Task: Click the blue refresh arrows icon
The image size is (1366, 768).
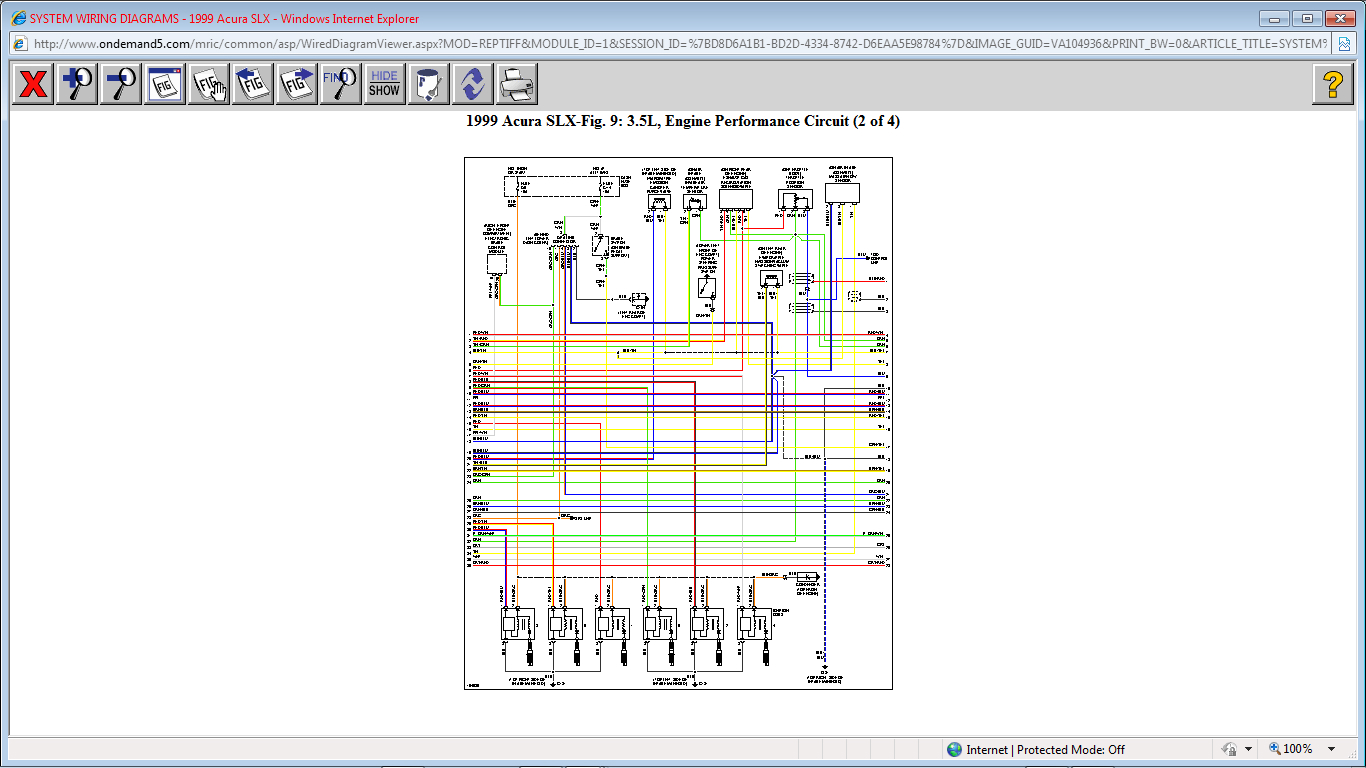Action: (473, 84)
